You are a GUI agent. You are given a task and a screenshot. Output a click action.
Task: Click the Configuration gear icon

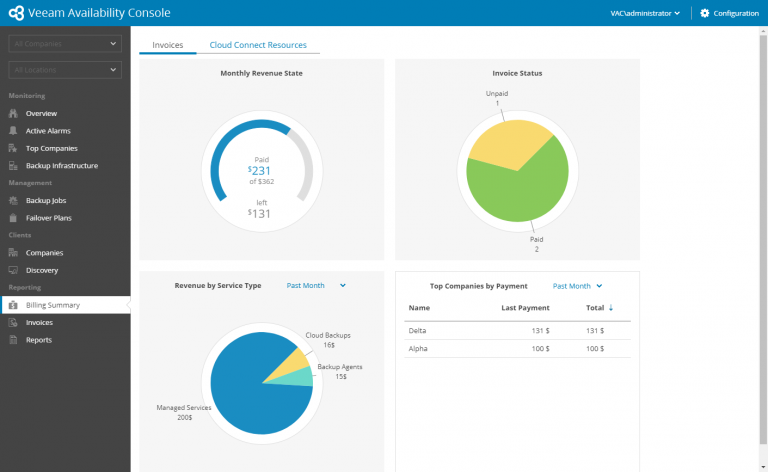[x=704, y=13]
